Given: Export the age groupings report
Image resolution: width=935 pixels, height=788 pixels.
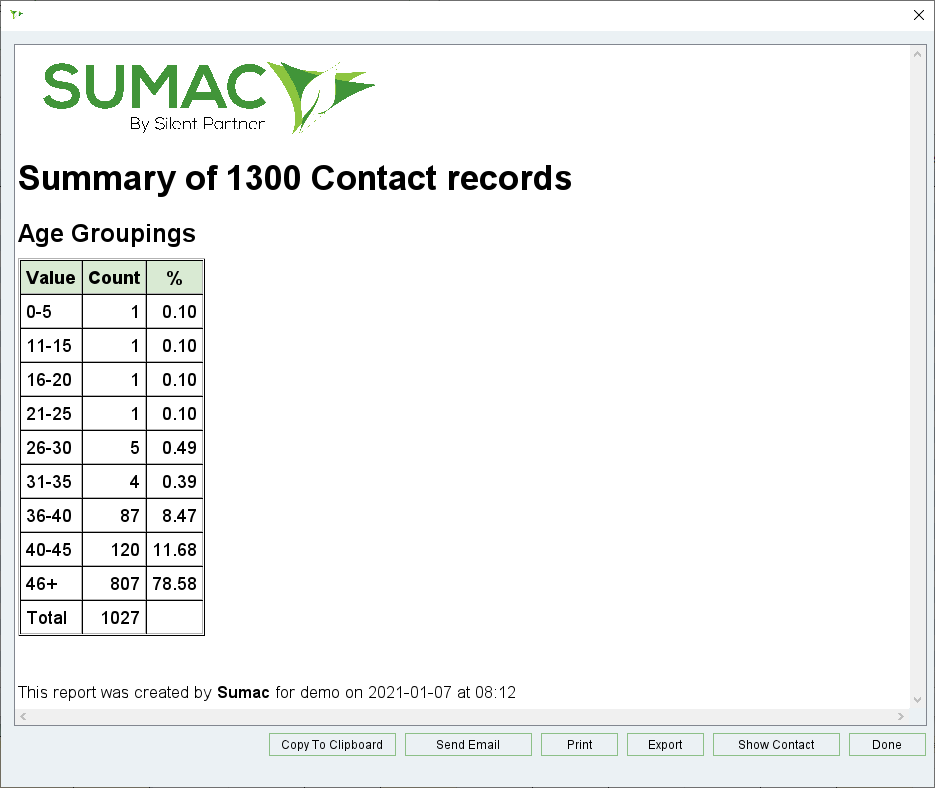Looking at the screenshot, I should pos(665,744).
